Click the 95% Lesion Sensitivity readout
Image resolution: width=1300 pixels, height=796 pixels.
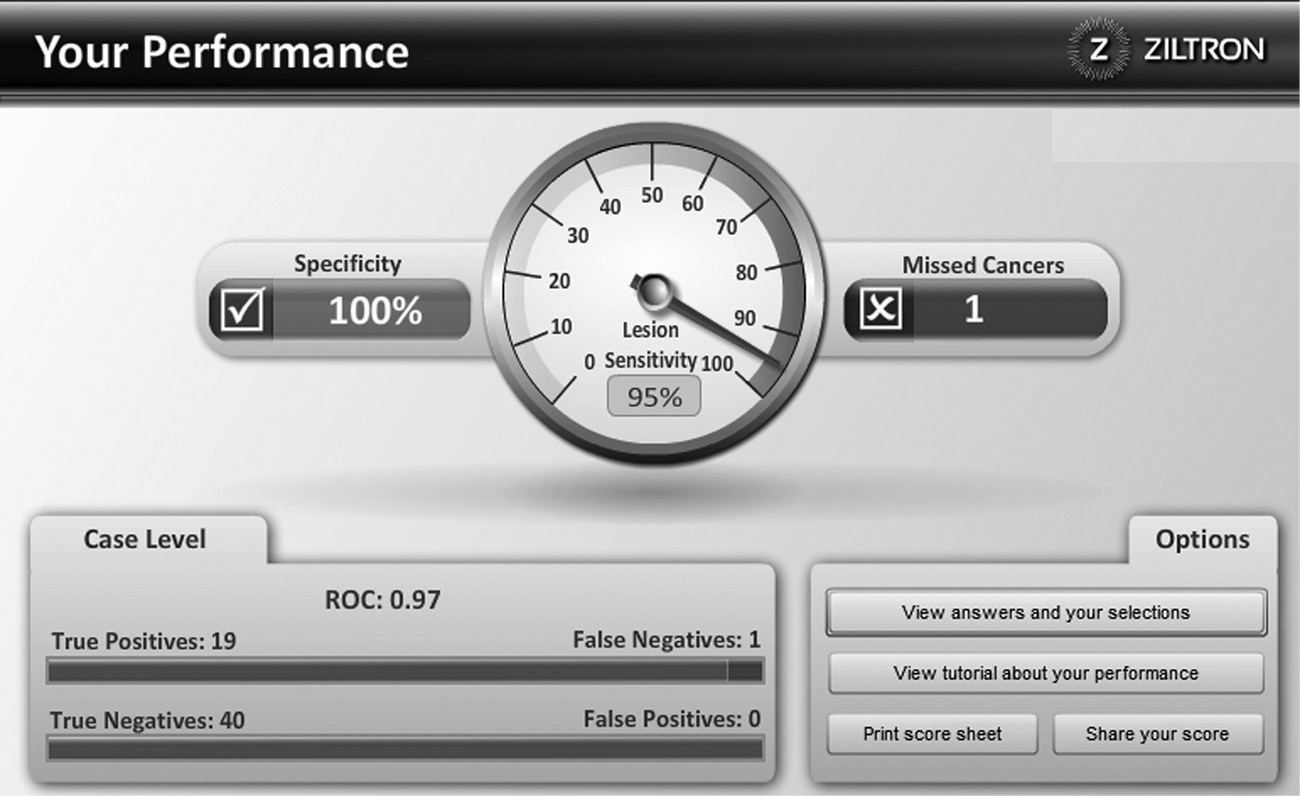pyautogui.click(x=654, y=397)
